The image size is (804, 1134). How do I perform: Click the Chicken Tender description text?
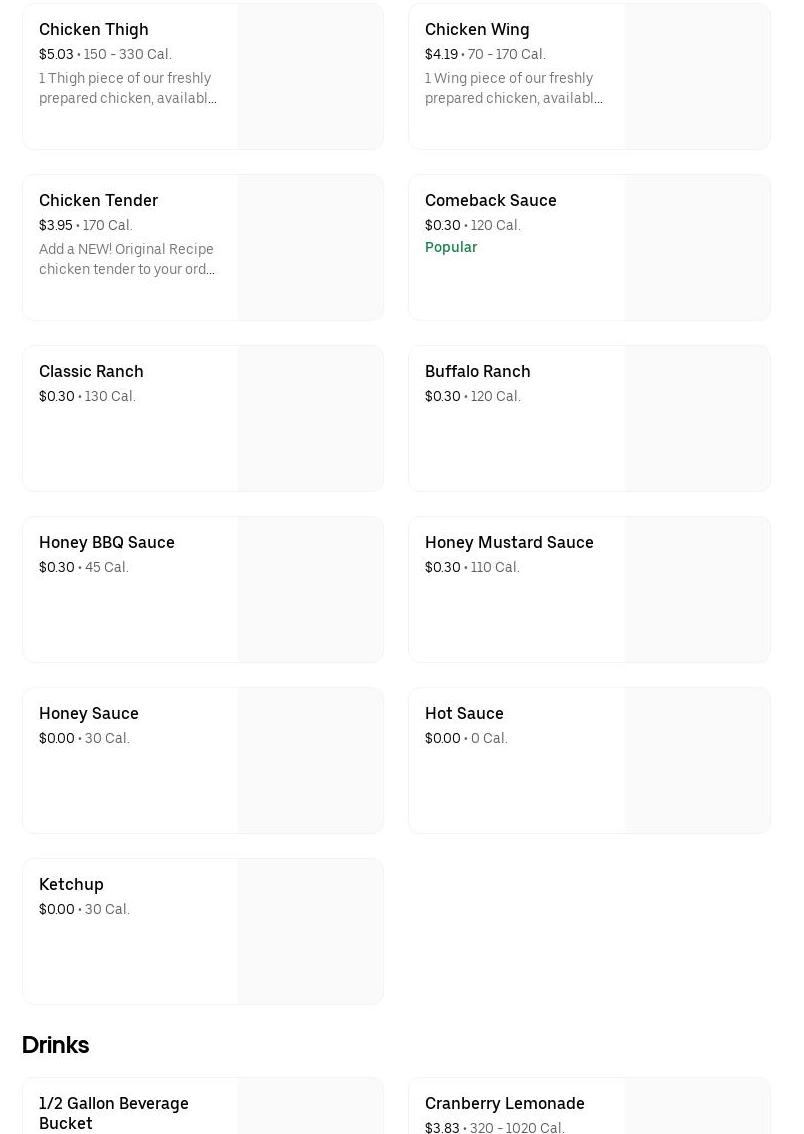point(127,259)
